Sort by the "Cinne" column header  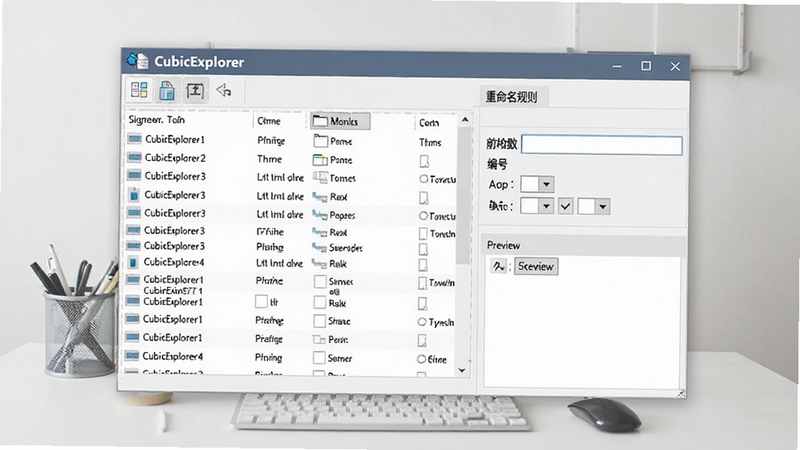(x=269, y=121)
